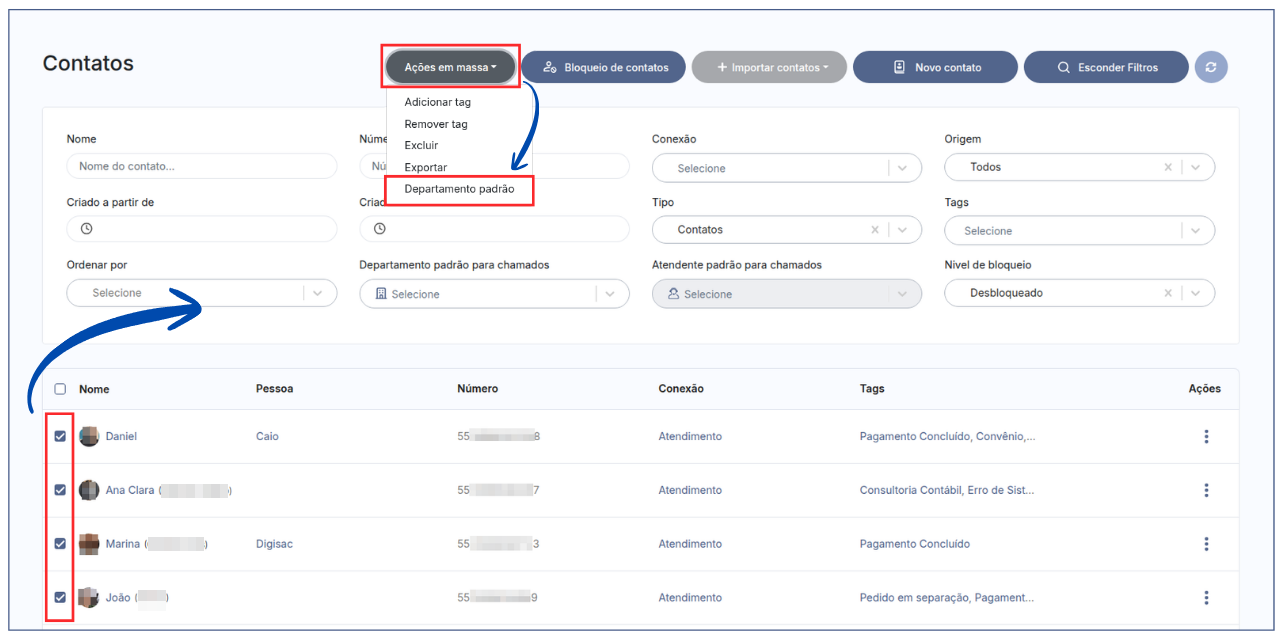Toggle the select-all checkbox in table header

tap(60, 389)
